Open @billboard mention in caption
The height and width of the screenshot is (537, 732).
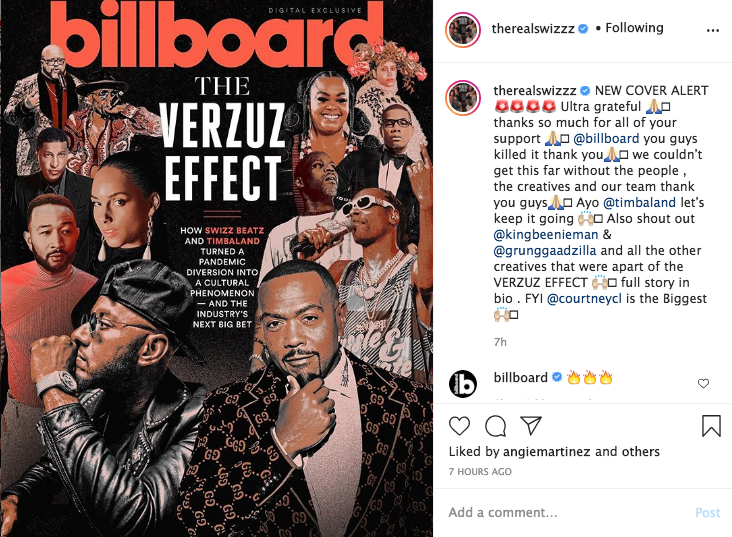606,139
